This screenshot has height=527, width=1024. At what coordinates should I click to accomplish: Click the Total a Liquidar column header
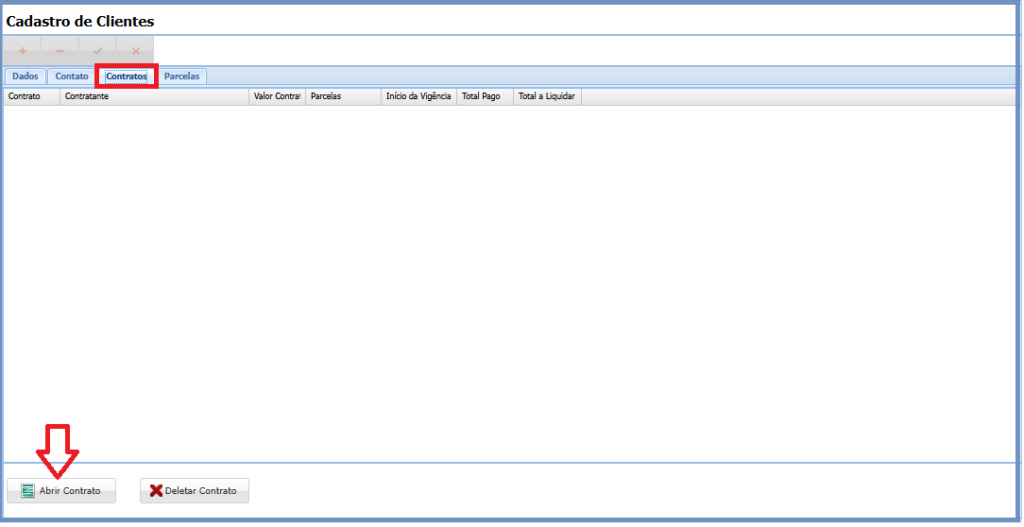547,97
